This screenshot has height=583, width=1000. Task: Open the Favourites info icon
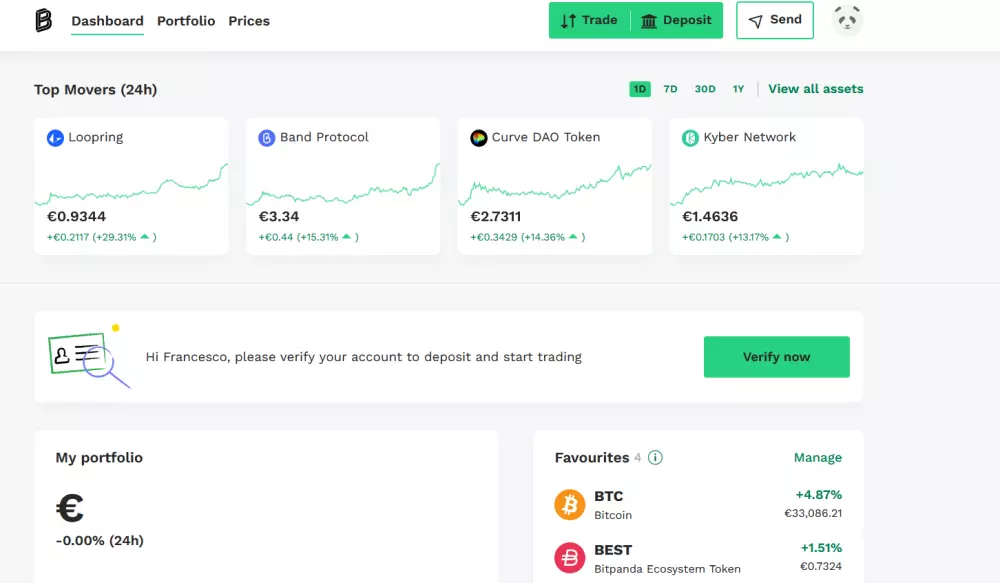pyautogui.click(x=655, y=457)
